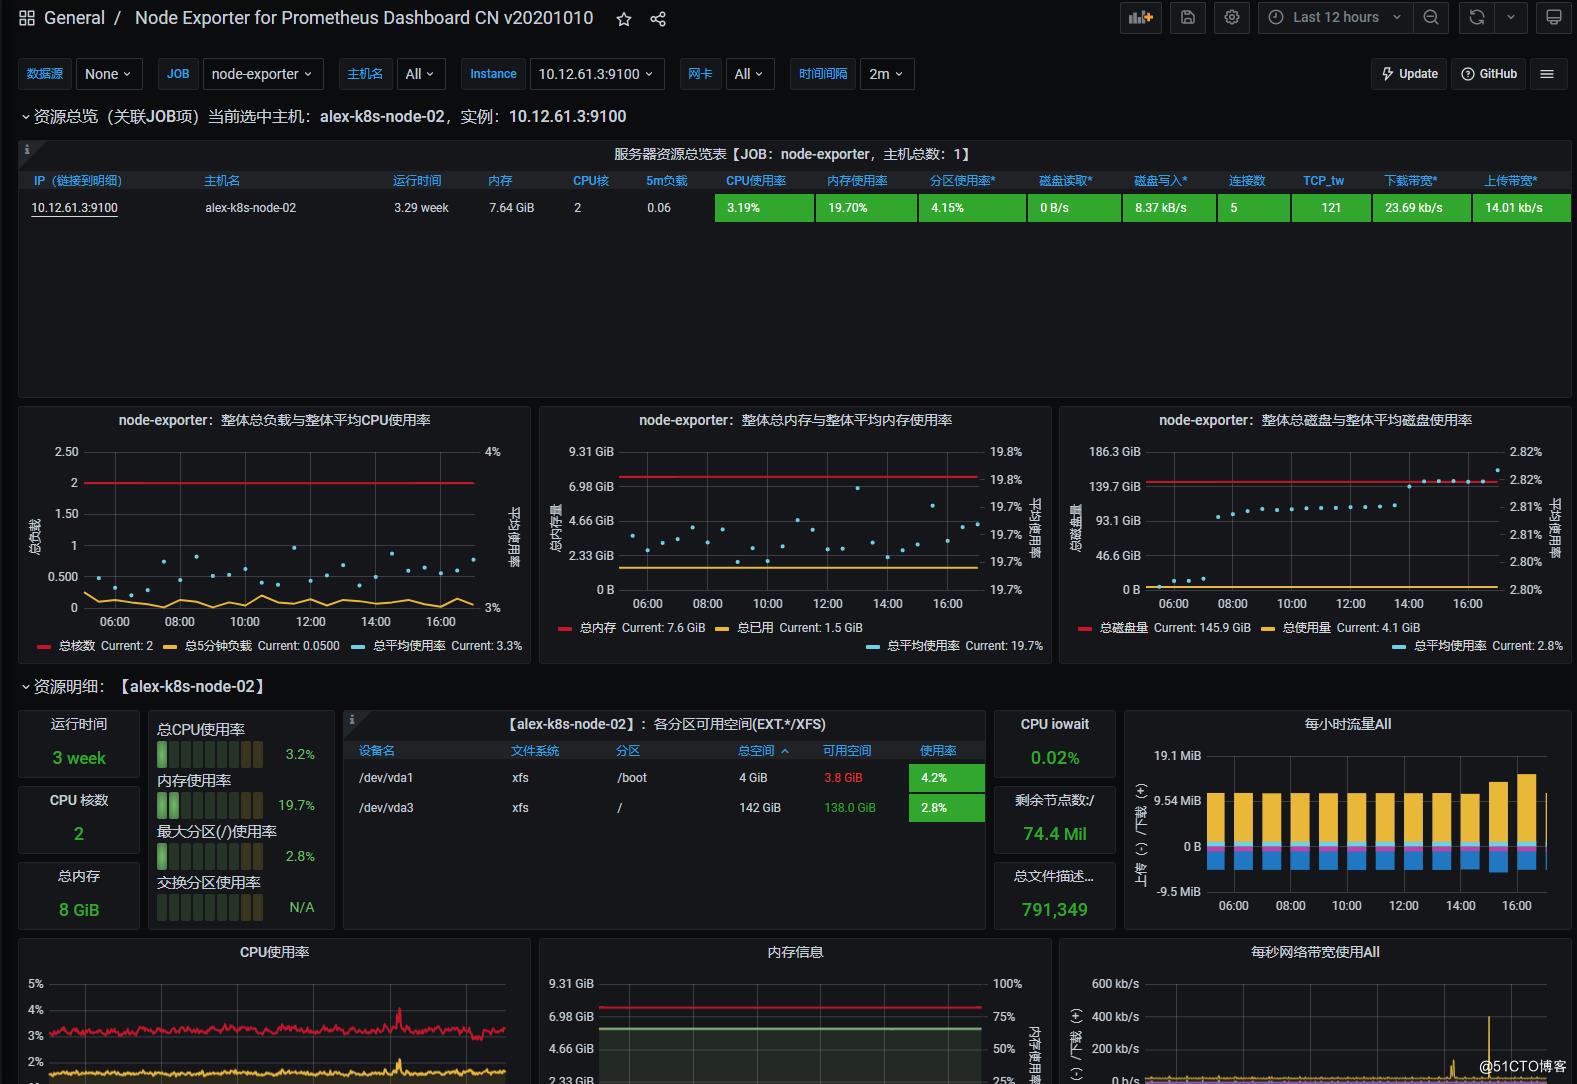Image resolution: width=1577 pixels, height=1084 pixels.
Task: Click the 3.19% CPU usage cell
Action: [x=764, y=208]
